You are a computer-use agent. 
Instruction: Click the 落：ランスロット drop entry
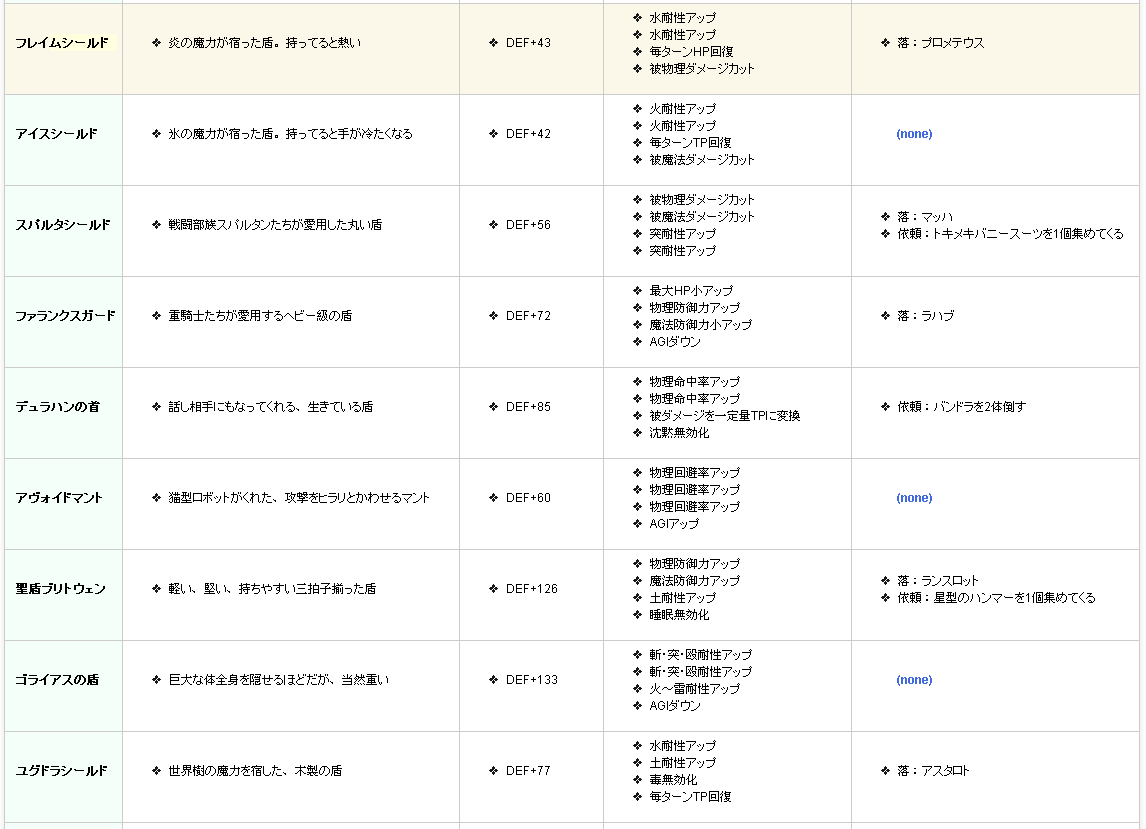(937, 580)
